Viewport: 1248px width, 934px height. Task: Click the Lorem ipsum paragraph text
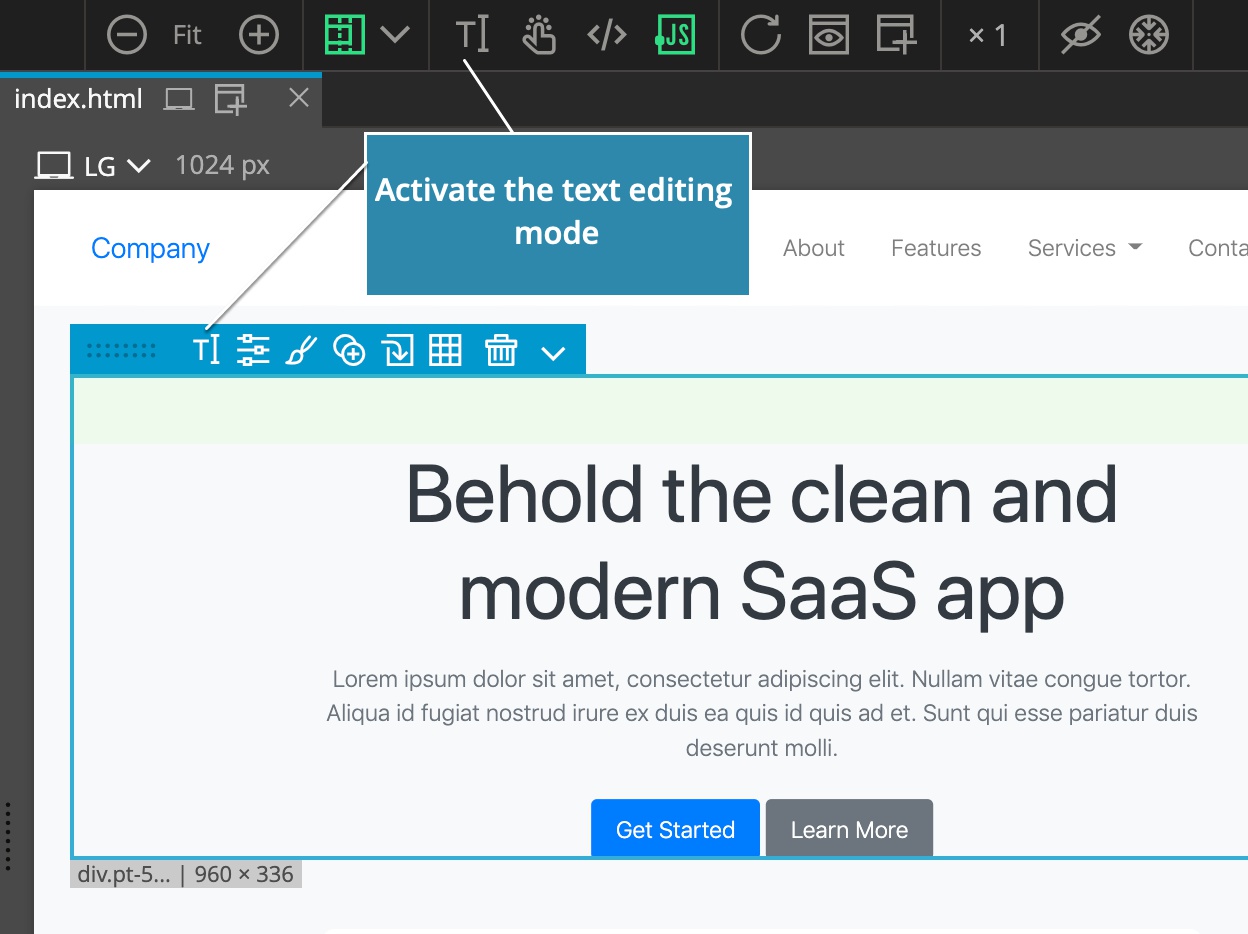pos(762,714)
